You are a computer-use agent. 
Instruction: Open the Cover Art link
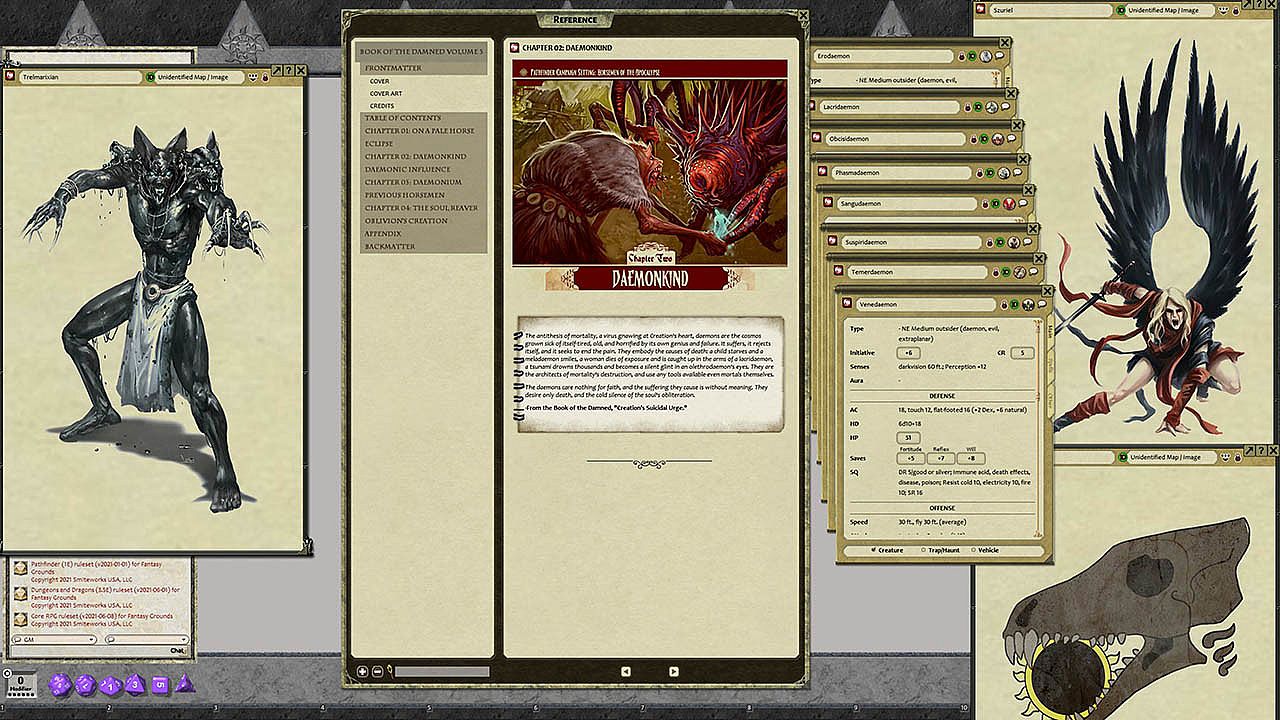click(x=386, y=93)
